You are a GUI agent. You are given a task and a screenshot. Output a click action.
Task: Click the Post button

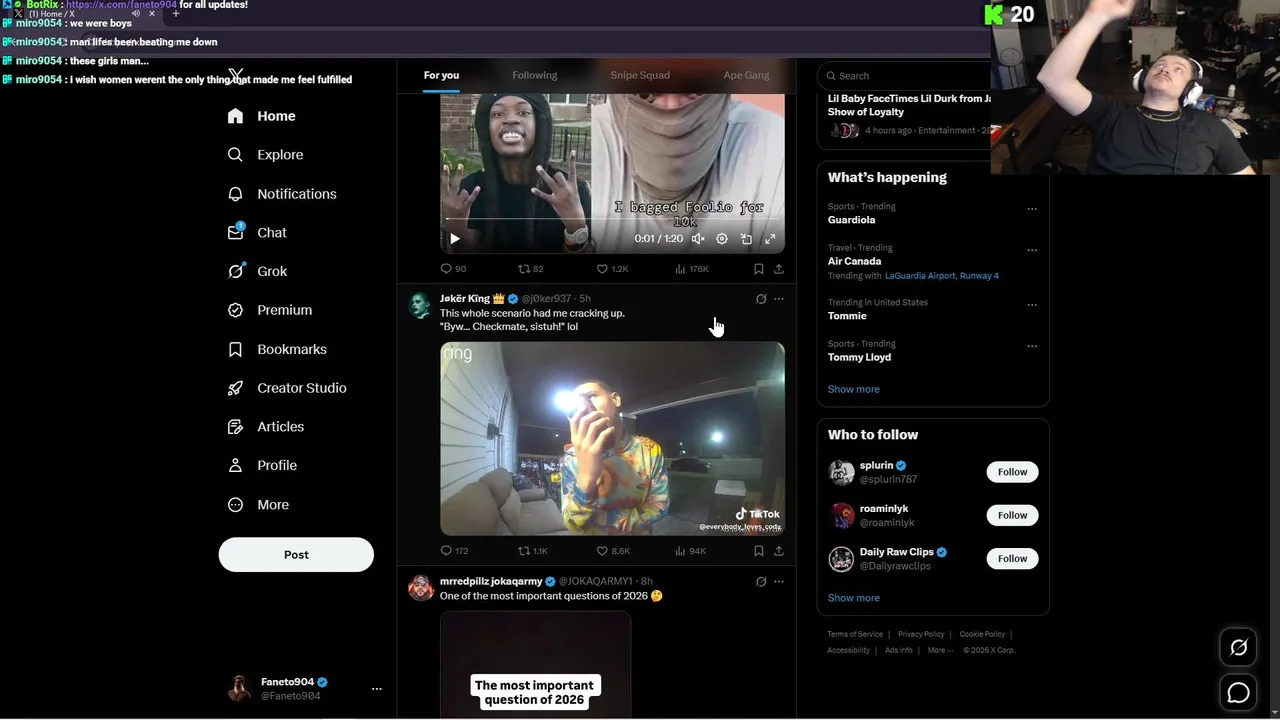click(296, 555)
